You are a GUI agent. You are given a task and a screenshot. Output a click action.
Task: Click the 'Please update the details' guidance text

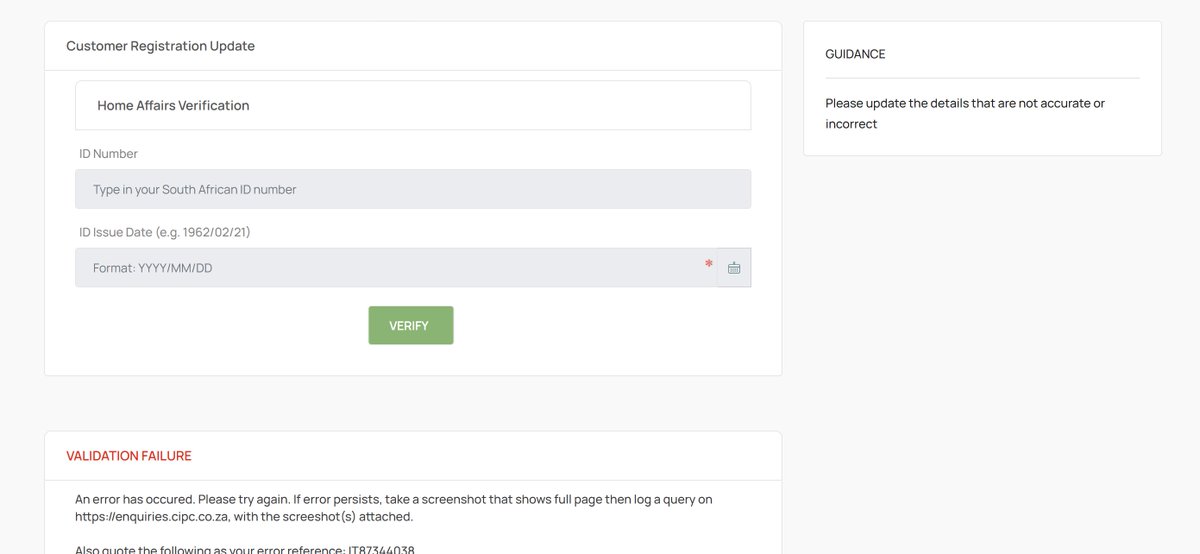click(965, 113)
